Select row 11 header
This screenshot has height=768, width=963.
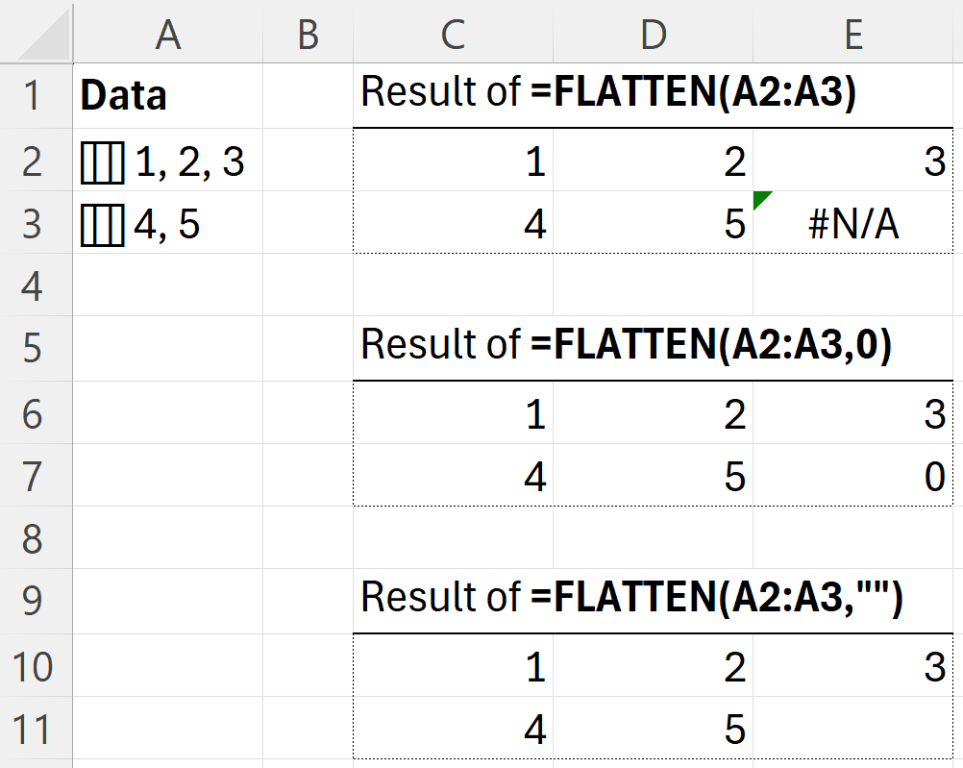point(36,730)
